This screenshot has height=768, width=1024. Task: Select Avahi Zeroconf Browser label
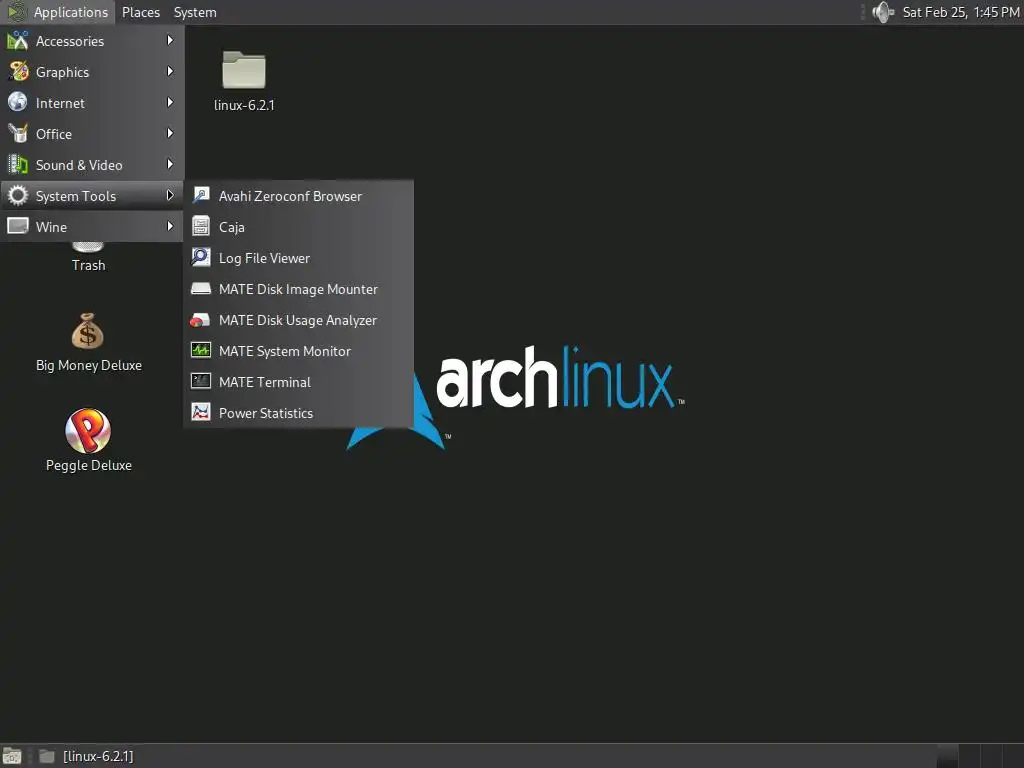click(290, 196)
